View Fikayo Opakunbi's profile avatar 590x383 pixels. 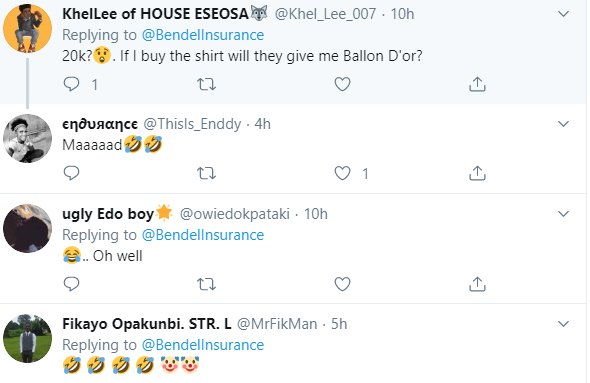pyautogui.click(x=27, y=339)
